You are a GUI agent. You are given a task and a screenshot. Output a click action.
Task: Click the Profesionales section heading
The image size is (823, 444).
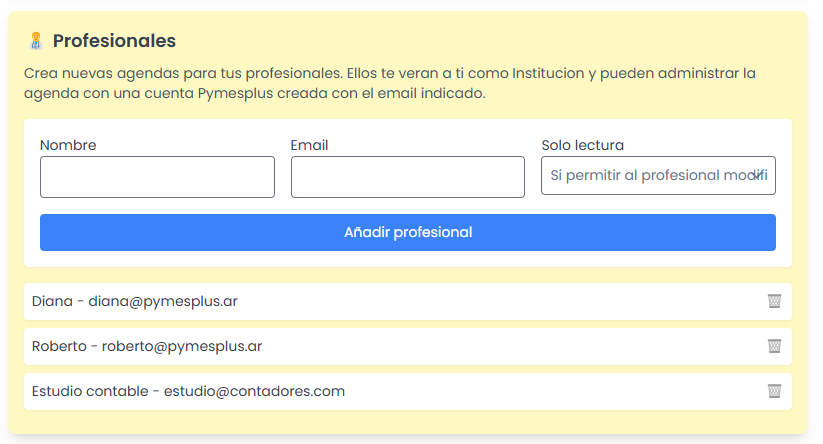coord(114,41)
